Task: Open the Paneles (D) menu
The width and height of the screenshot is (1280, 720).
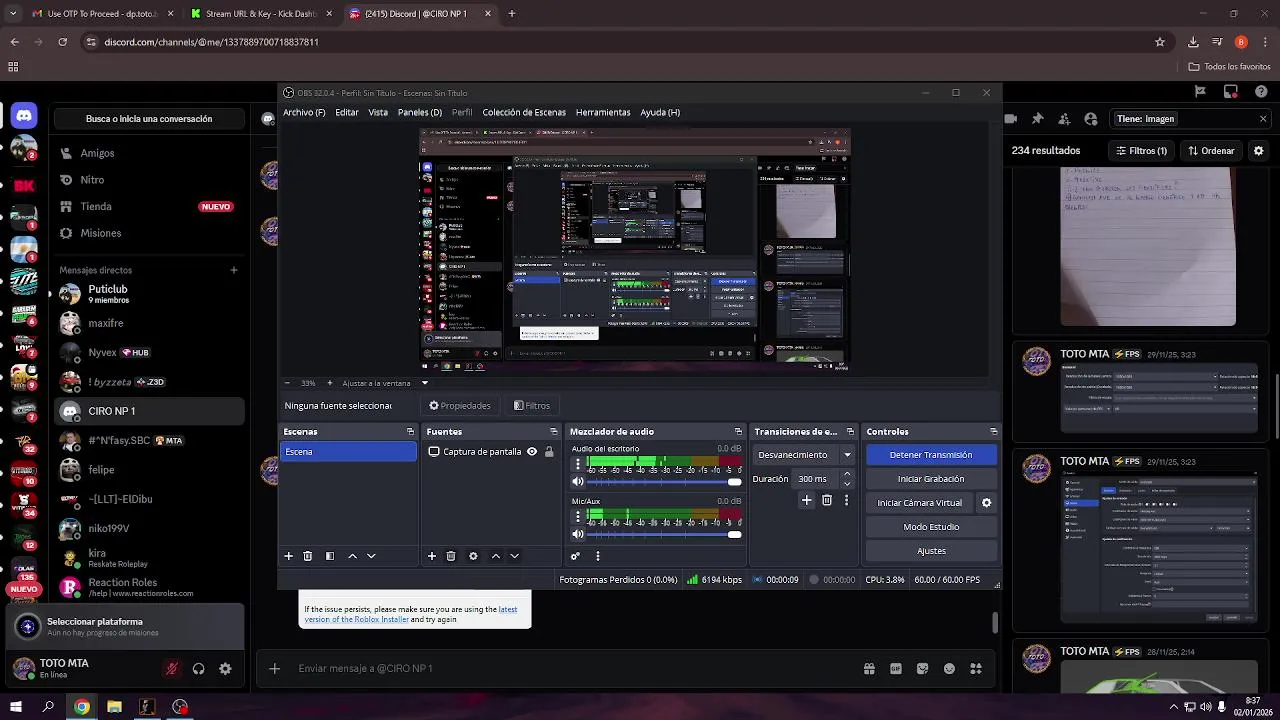Action: 420,113
